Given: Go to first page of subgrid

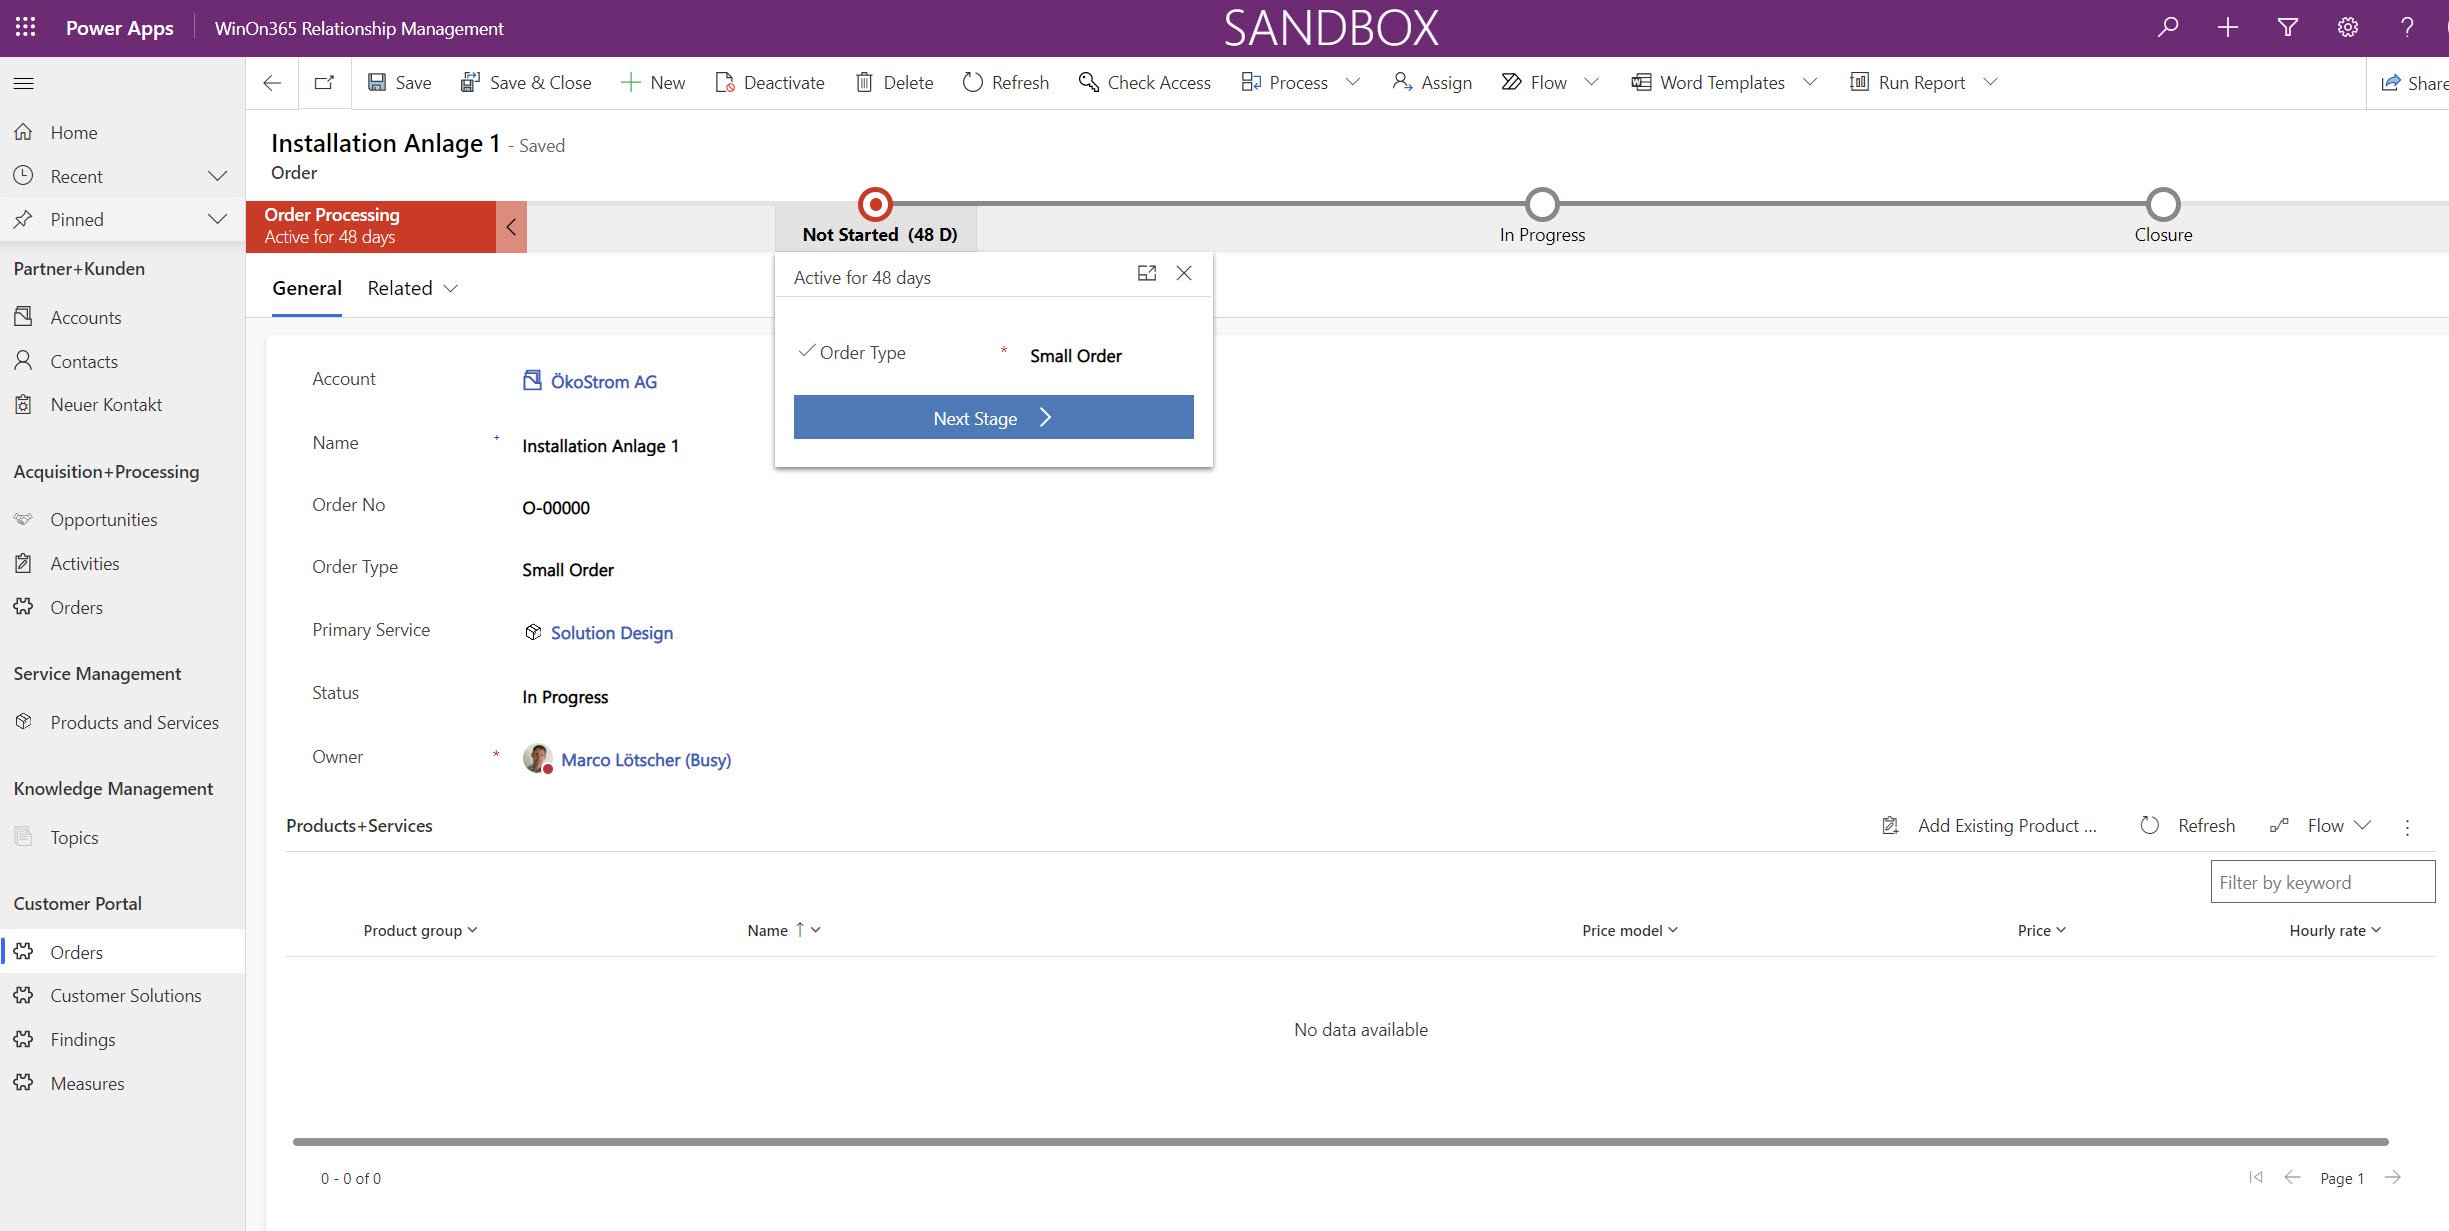Looking at the screenshot, I should (x=2256, y=1177).
